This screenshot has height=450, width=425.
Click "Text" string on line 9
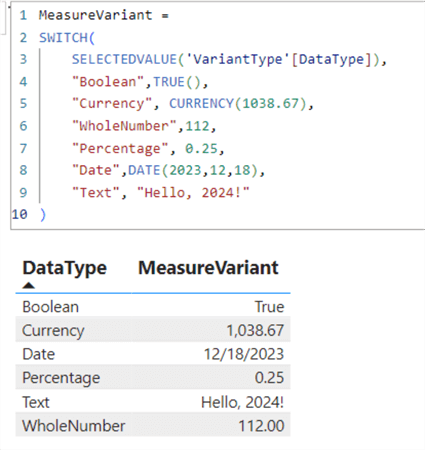96,193
